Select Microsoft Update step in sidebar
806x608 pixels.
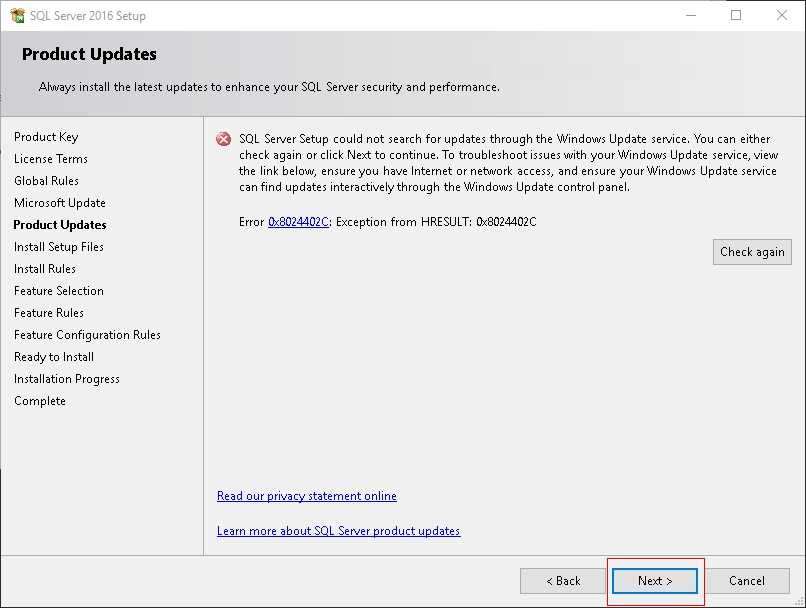pos(60,203)
